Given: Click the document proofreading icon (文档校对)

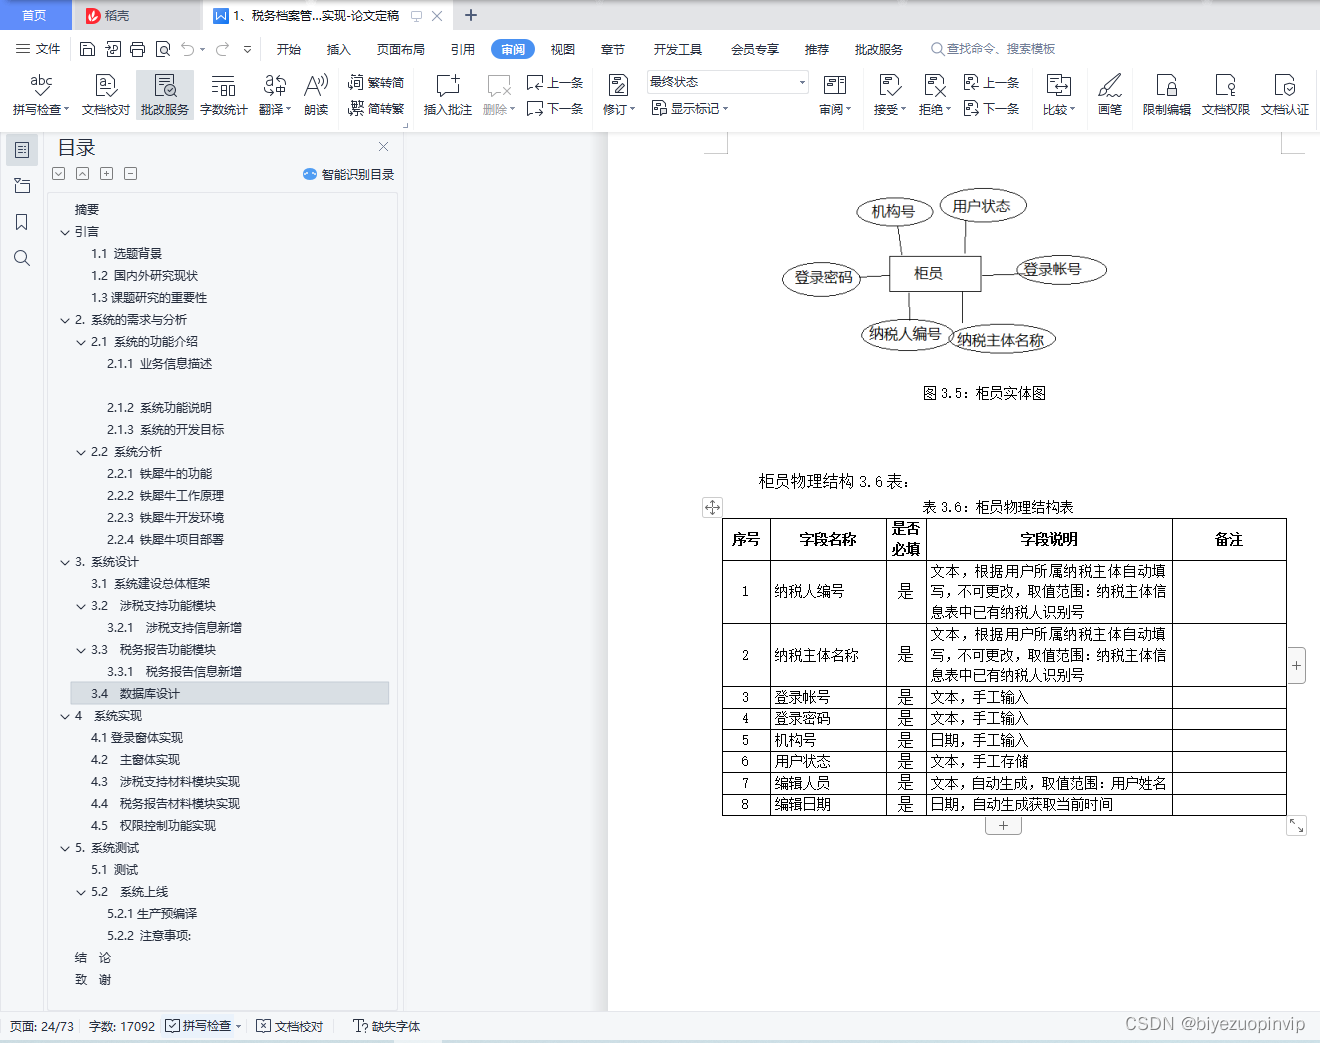Looking at the screenshot, I should coord(106,95).
